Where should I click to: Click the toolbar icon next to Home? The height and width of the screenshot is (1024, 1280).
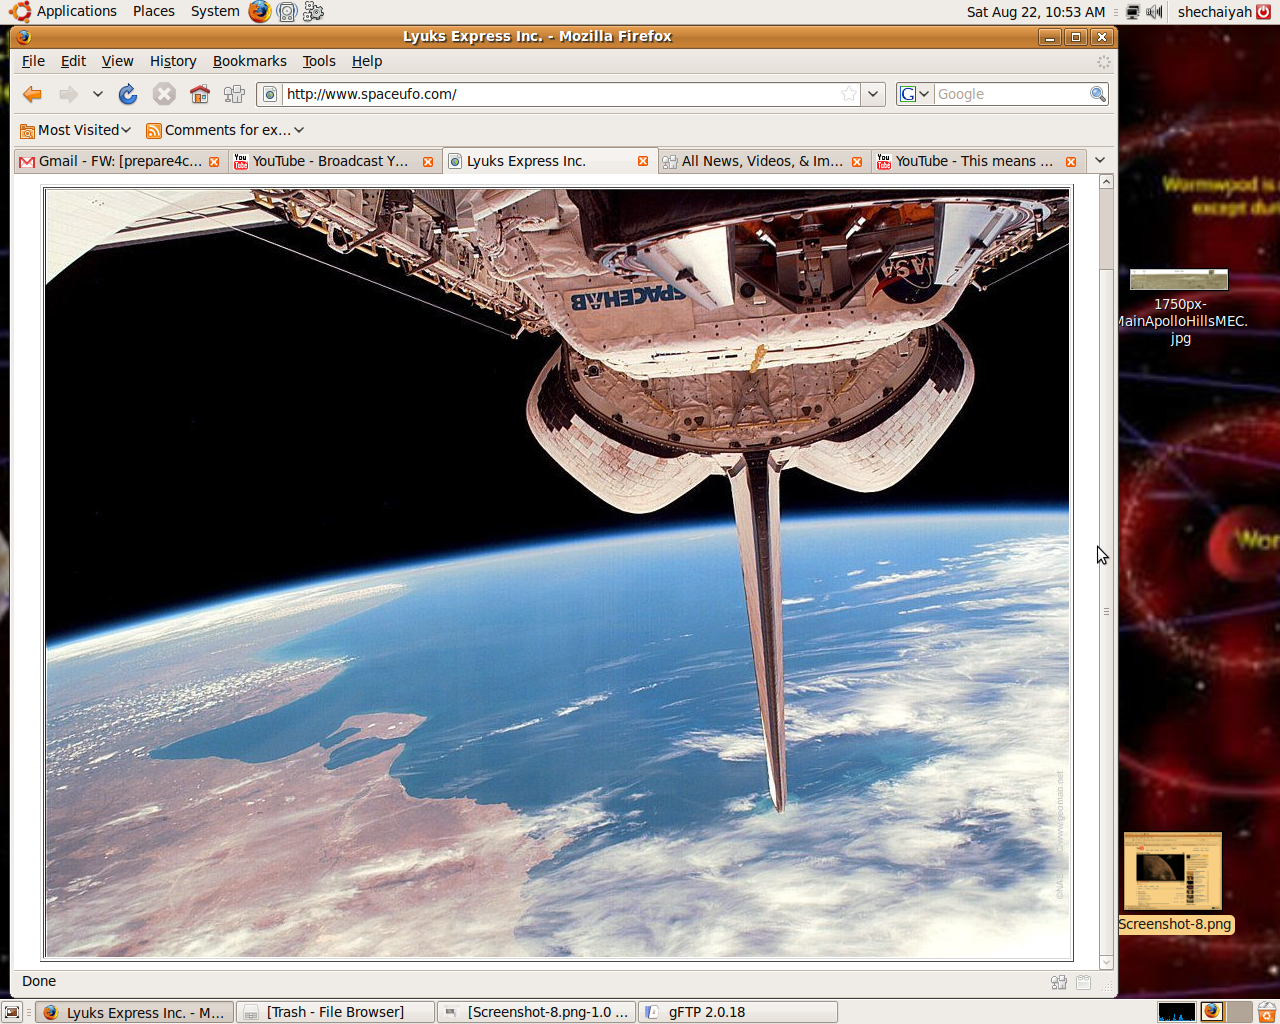234,94
